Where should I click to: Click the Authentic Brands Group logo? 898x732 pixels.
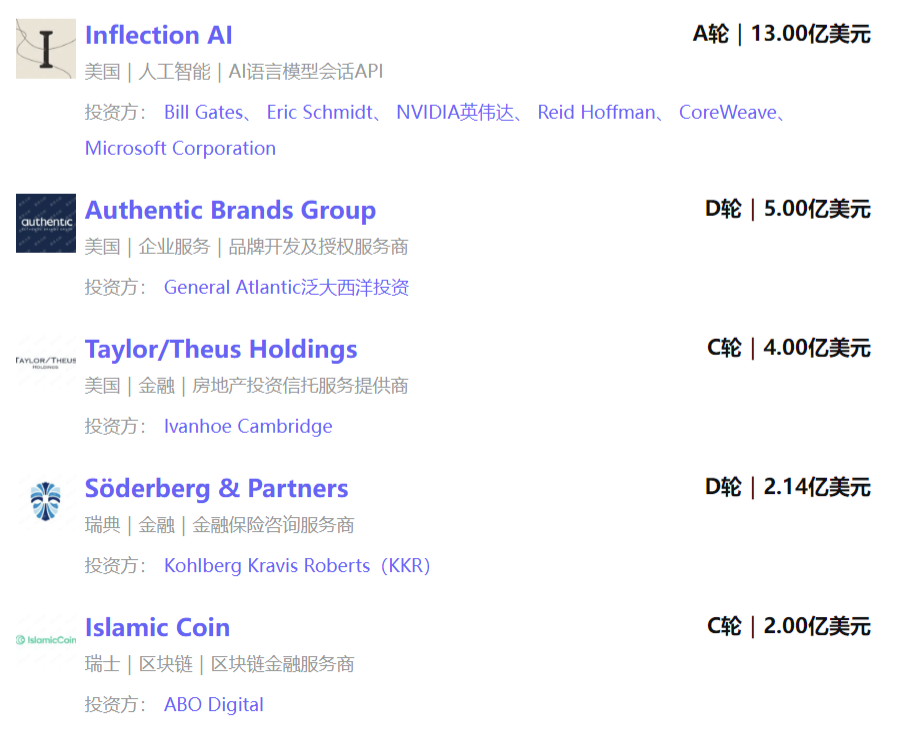[46, 223]
